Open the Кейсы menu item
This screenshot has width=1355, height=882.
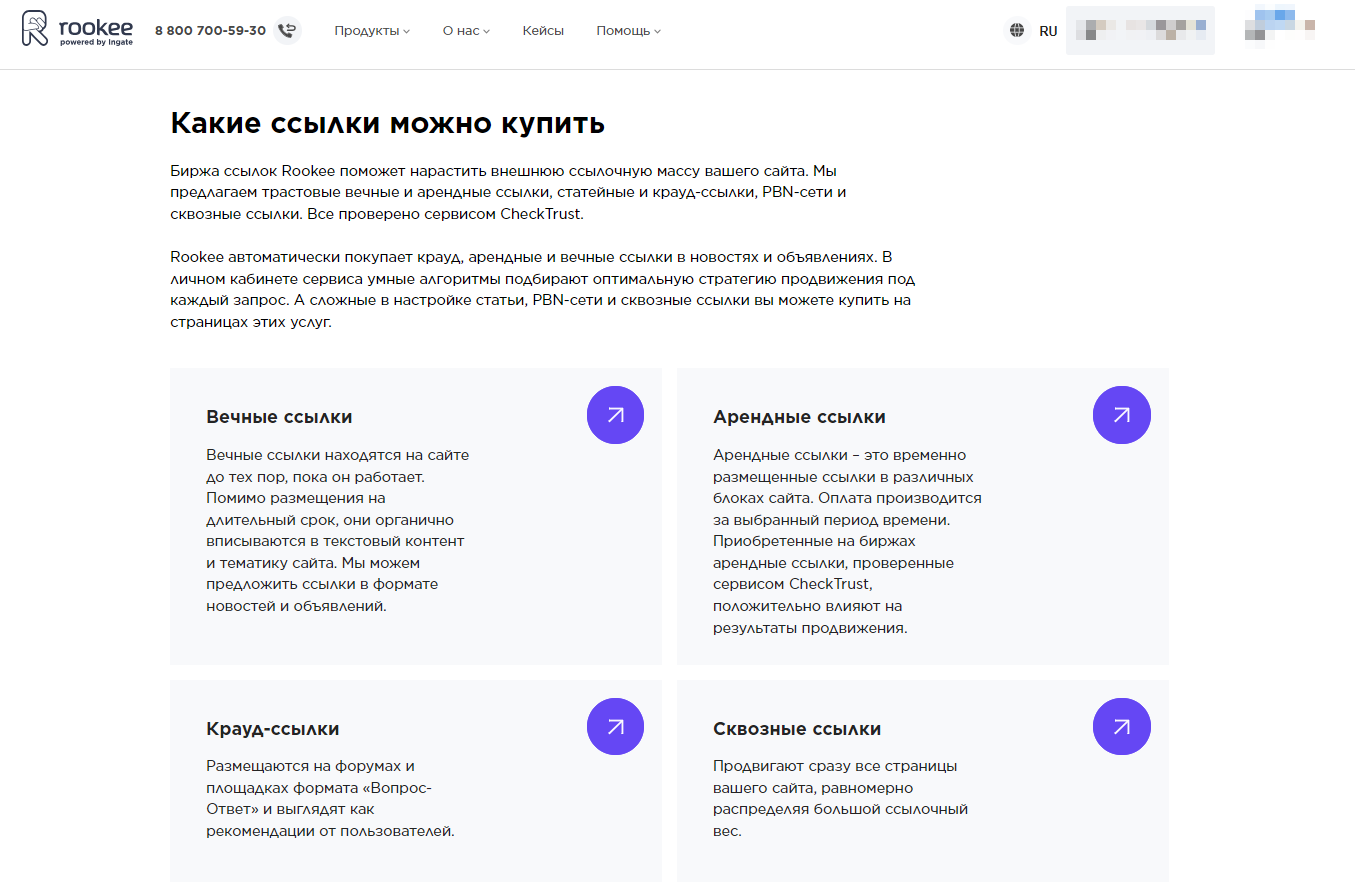[x=543, y=31]
